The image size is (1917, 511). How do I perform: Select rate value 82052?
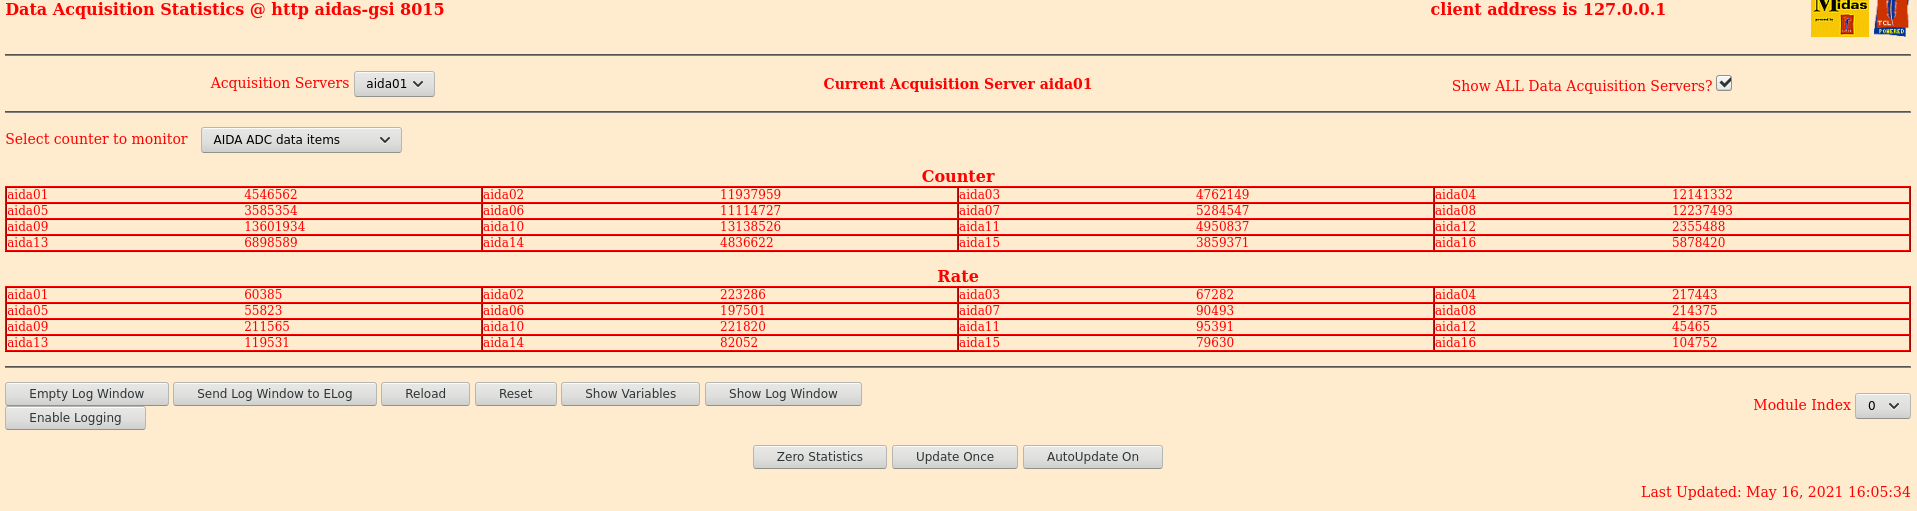(739, 343)
